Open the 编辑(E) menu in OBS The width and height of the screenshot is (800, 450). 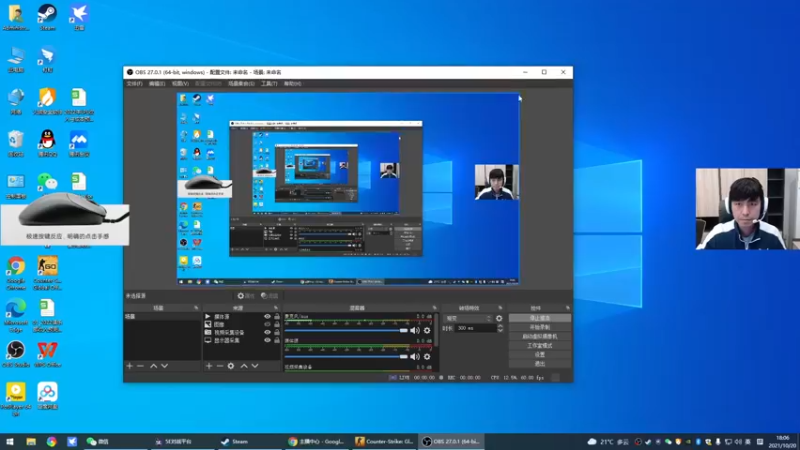coord(157,84)
